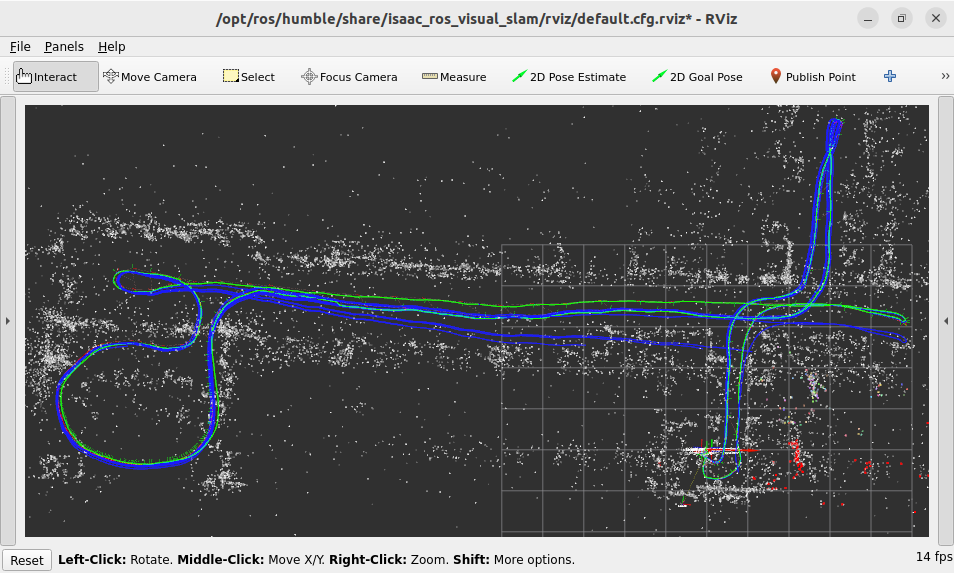Screen dimensions: 954x573
Task: Minimize the RViz window
Action: coord(871,18)
